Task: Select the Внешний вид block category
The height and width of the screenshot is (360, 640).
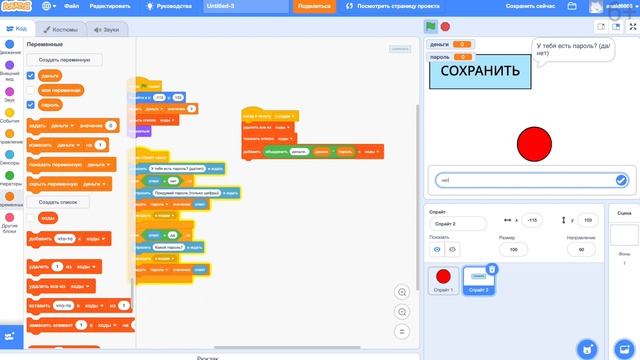Action: click(10, 71)
